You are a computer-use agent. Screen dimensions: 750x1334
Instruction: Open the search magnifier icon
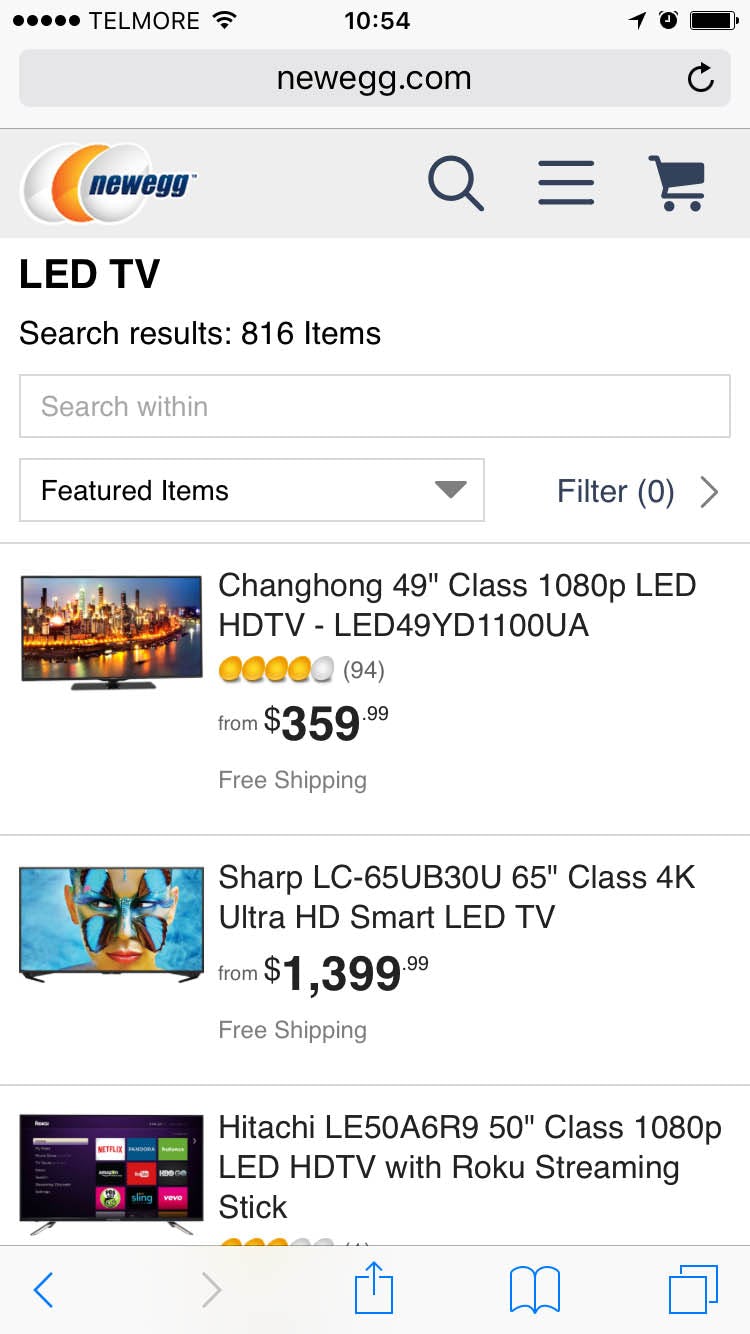coord(456,183)
